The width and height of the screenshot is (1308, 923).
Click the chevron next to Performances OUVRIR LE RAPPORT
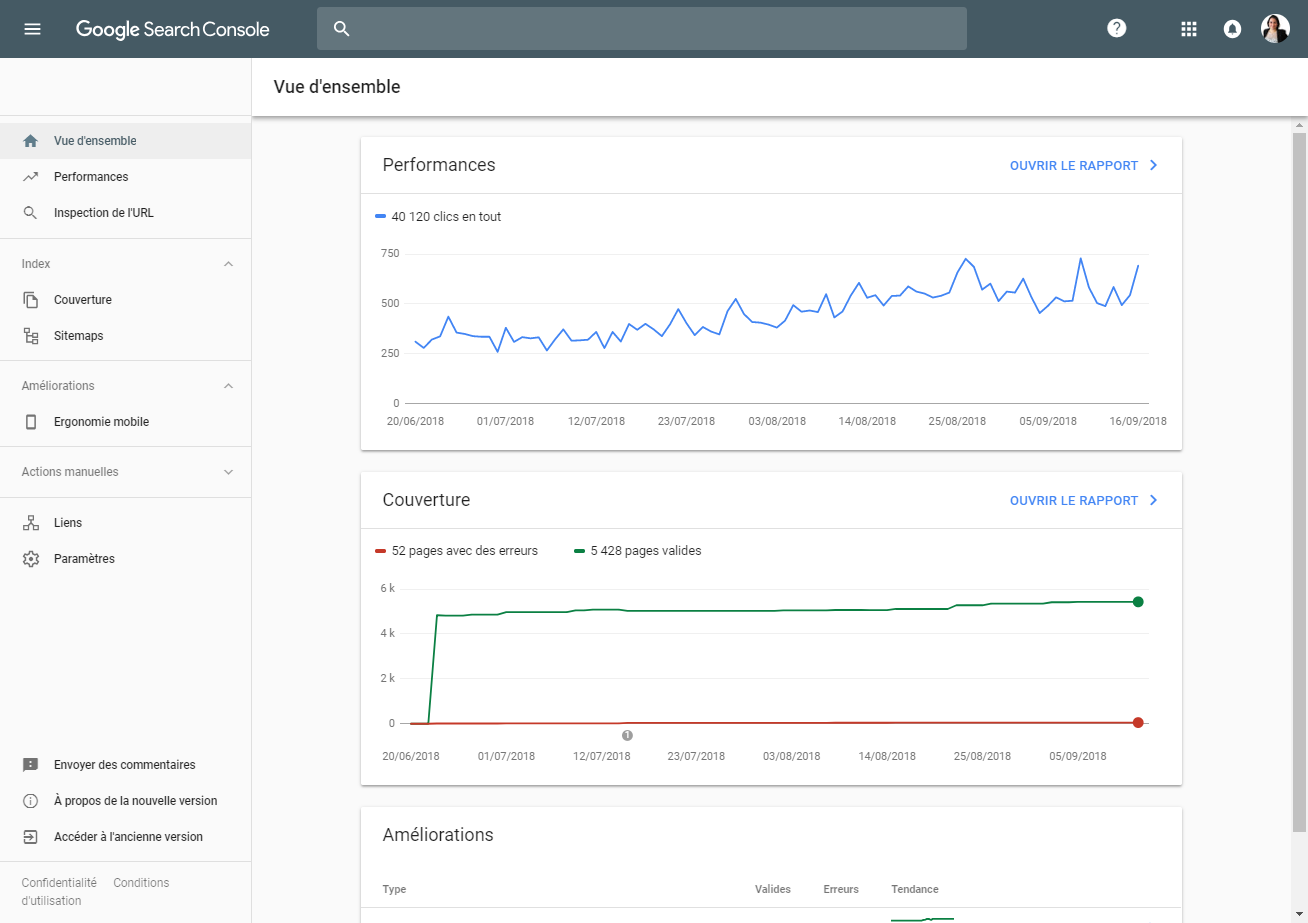[1153, 166]
